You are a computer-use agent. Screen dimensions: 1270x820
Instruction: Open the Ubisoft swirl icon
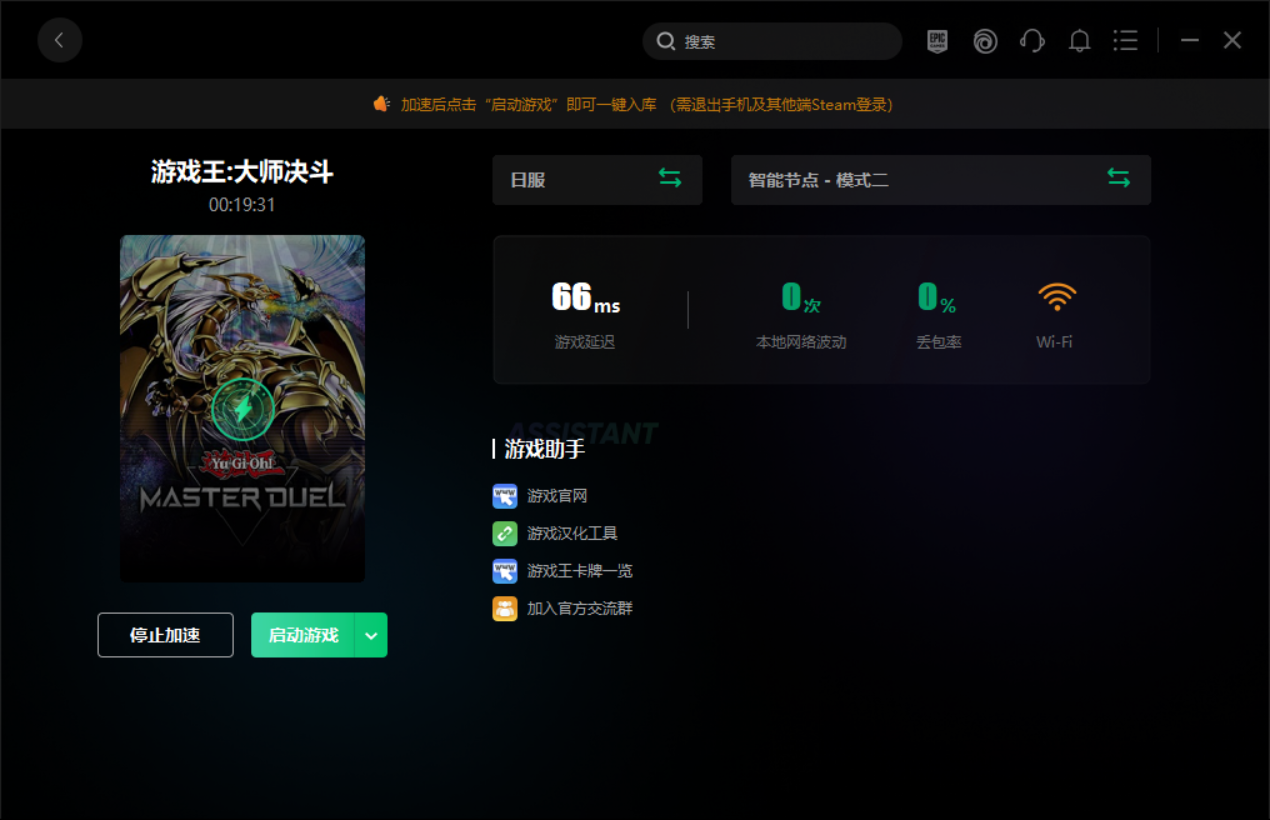tap(985, 41)
